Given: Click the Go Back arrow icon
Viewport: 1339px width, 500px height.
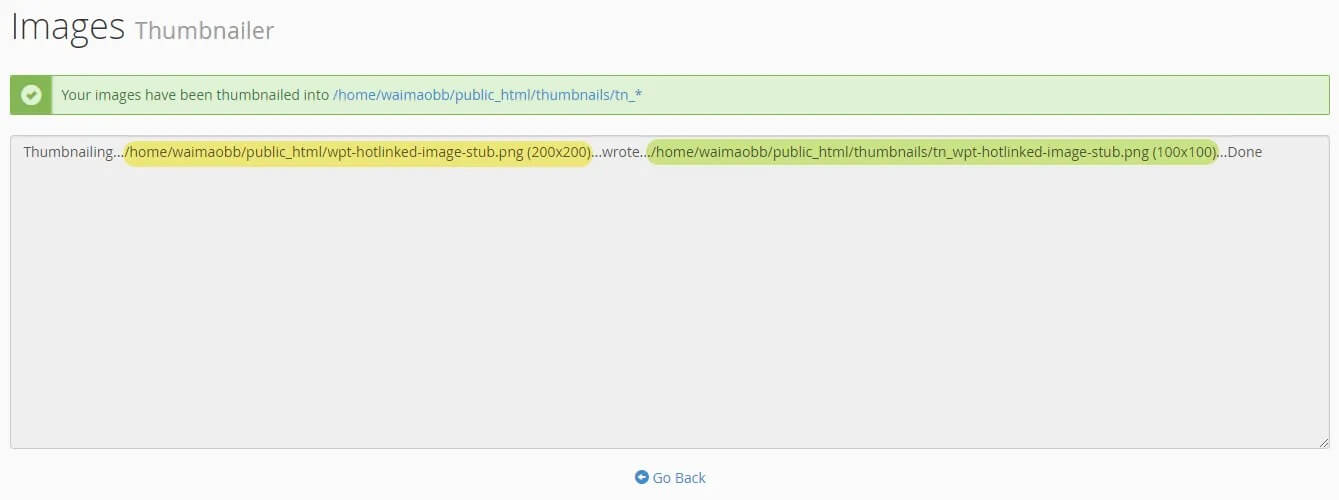Looking at the screenshot, I should tap(642, 478).
